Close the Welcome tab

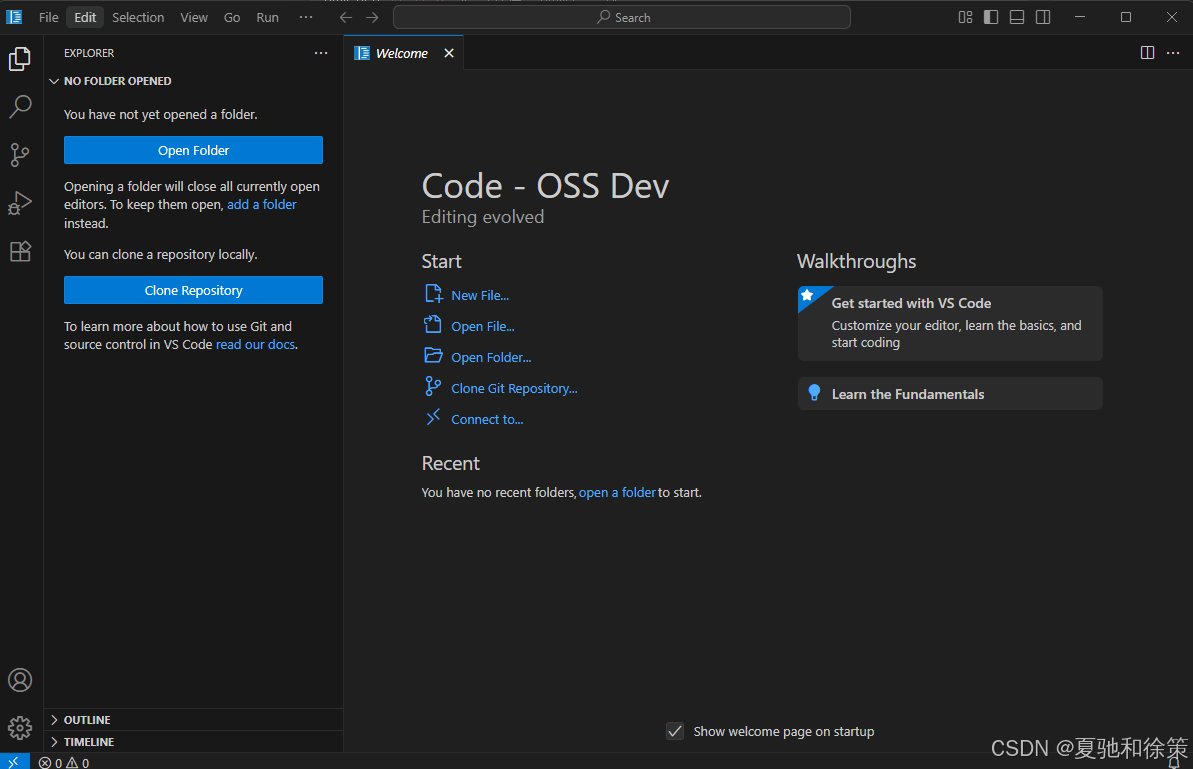coord(449,52)
